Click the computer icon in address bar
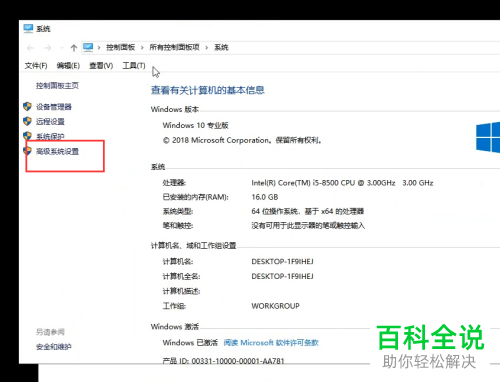500x382 pixels. [88, 47]
